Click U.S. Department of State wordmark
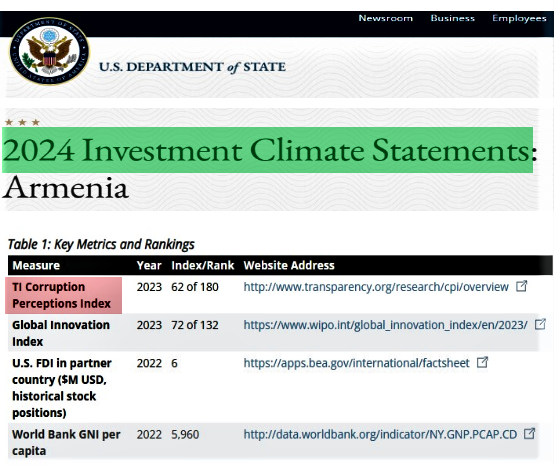 (x=193, y=67)
